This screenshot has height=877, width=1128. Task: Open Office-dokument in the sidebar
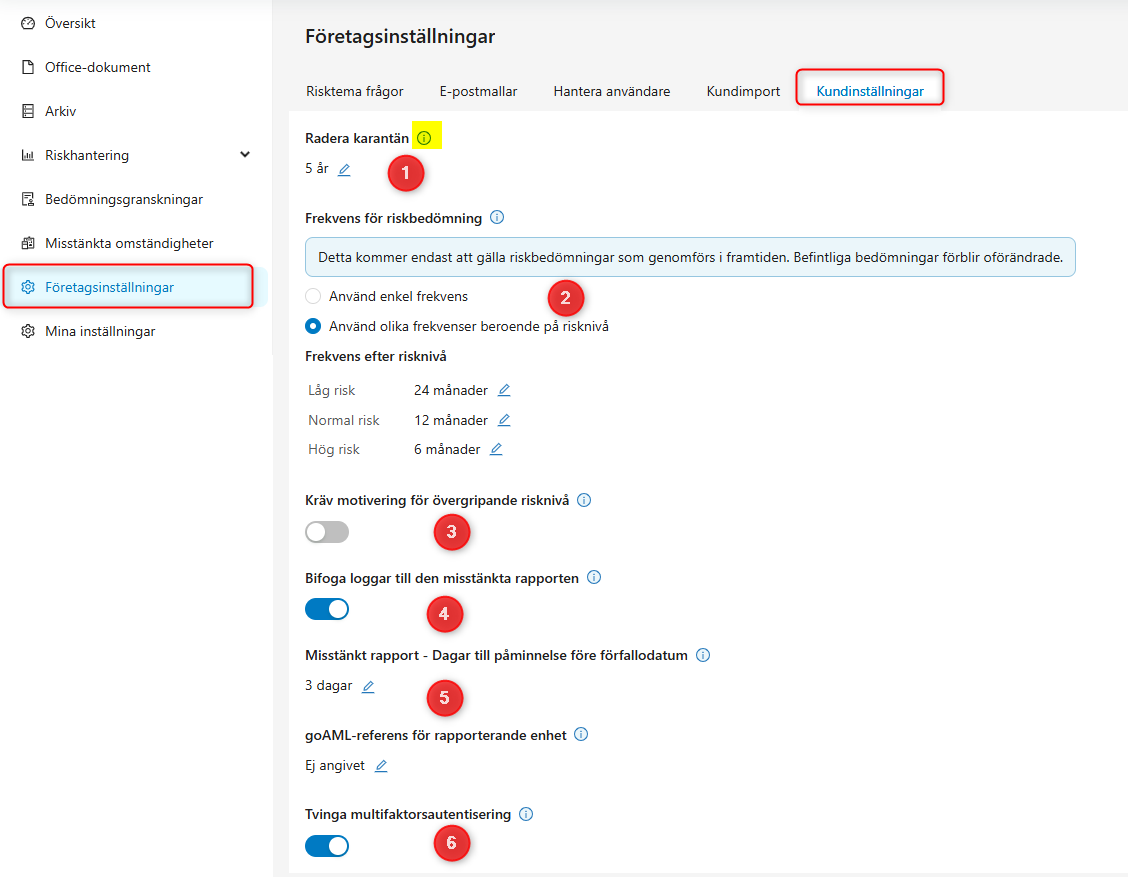[x=98, y=67]
